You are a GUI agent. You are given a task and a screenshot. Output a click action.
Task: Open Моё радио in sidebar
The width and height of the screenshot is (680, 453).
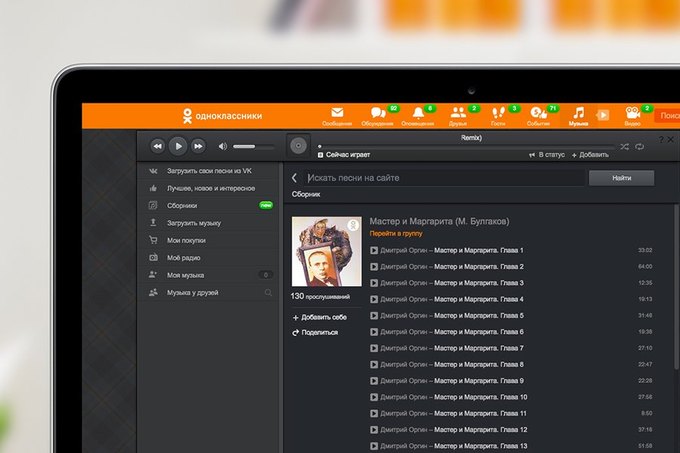point(209,257)
